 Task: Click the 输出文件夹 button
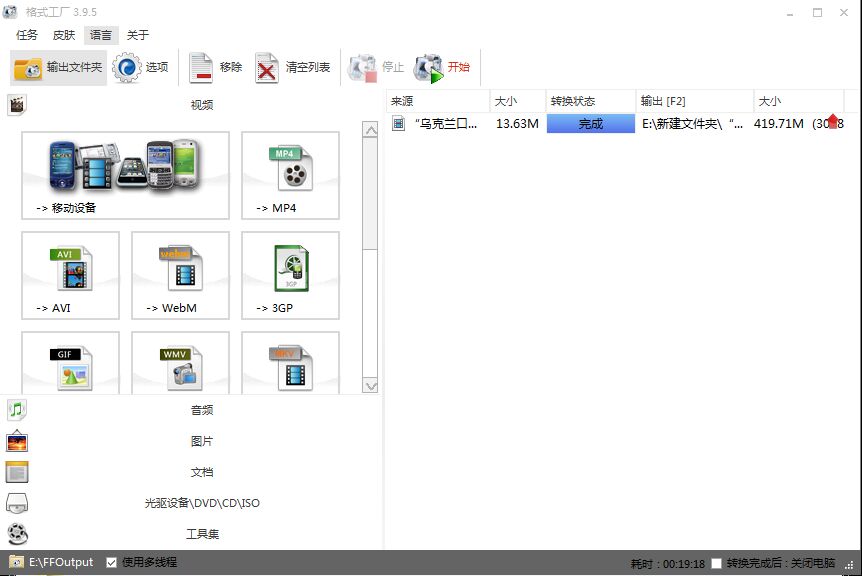click(58, 67)
